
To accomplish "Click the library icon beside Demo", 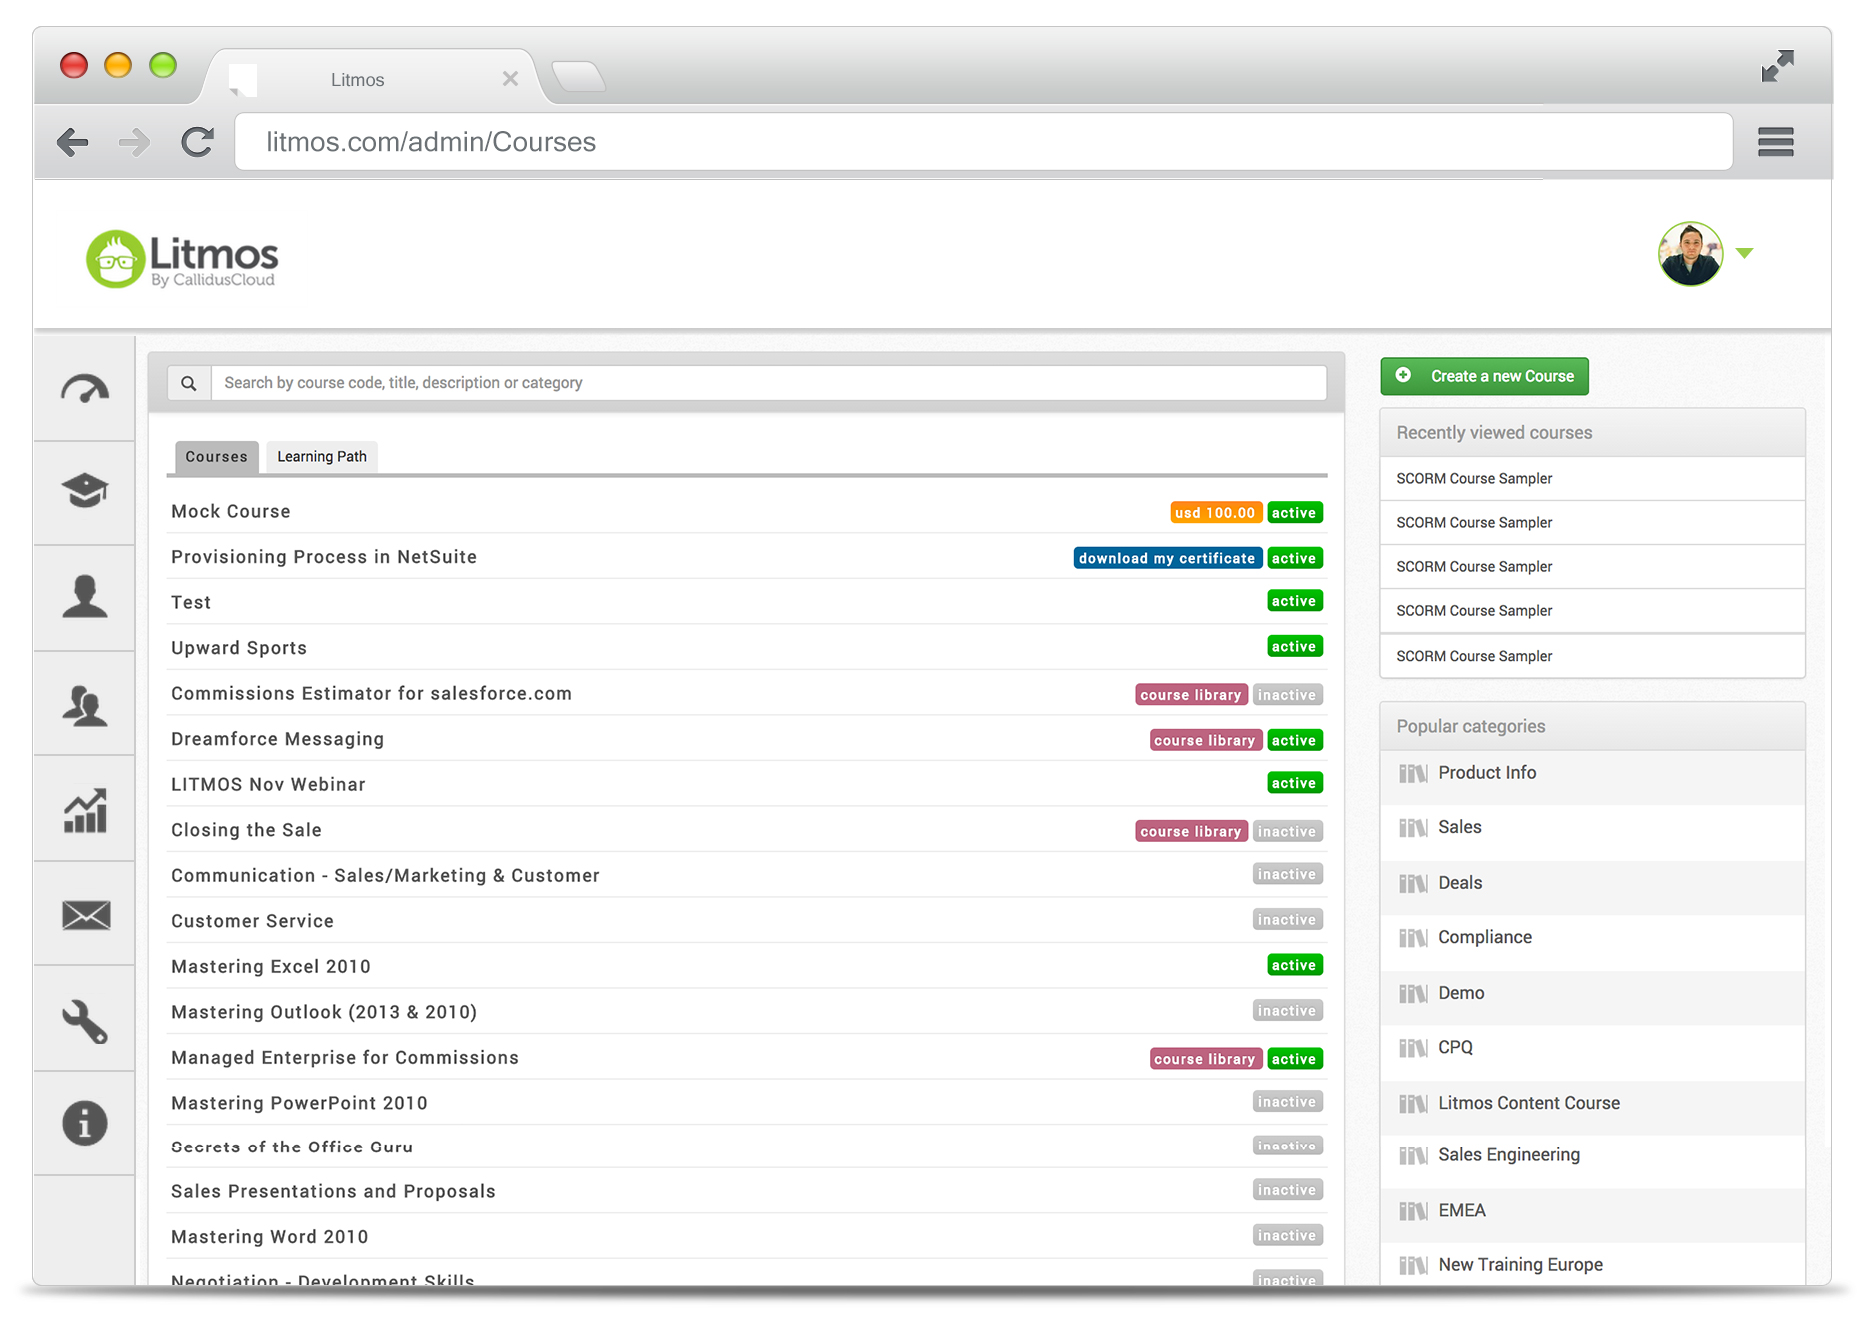I will click(1413, 994).
